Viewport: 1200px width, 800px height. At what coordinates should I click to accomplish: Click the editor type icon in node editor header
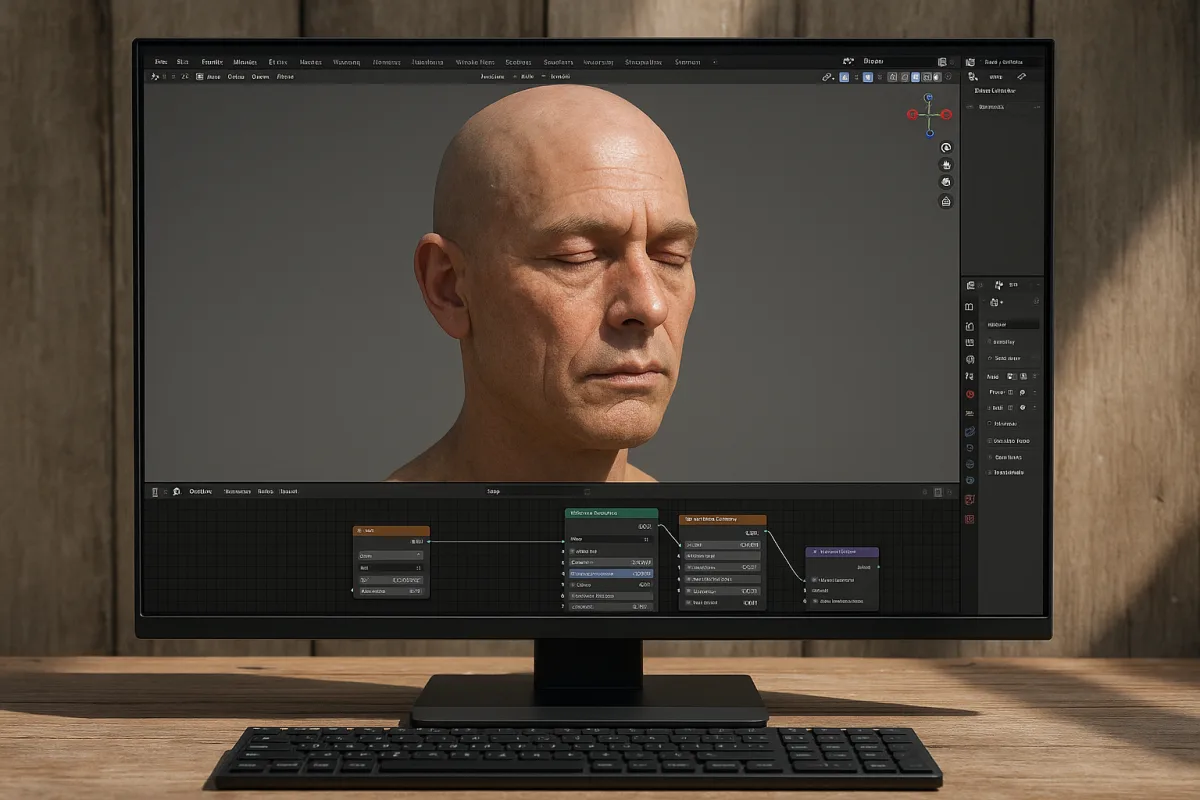click(x=154, y=492)
